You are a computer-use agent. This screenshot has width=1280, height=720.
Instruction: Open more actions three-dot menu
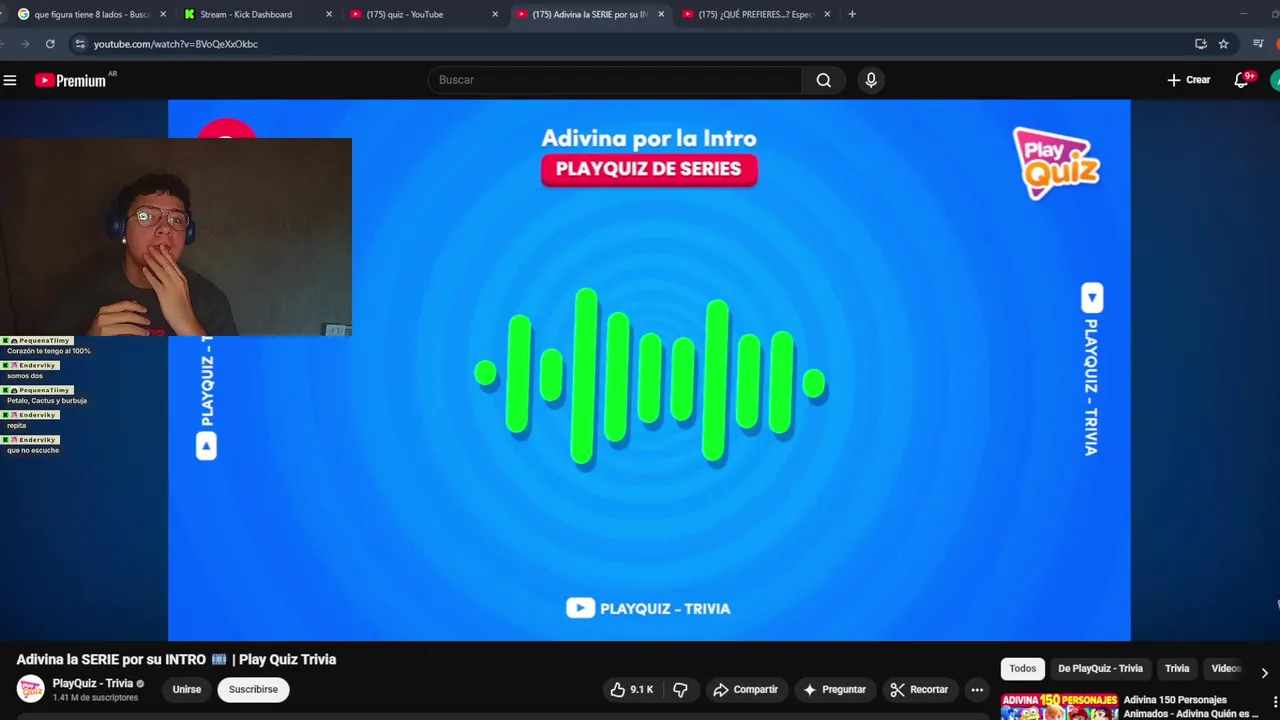(977, 689)
